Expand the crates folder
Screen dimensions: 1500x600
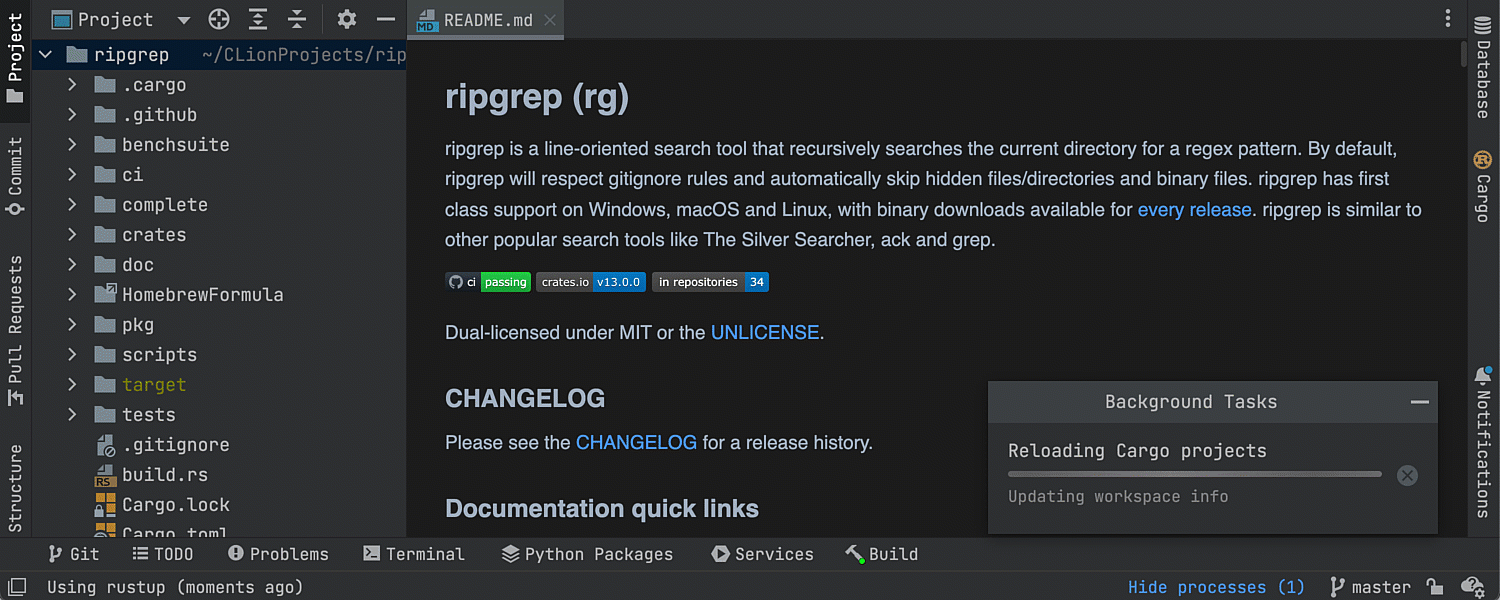click(72, 235)
